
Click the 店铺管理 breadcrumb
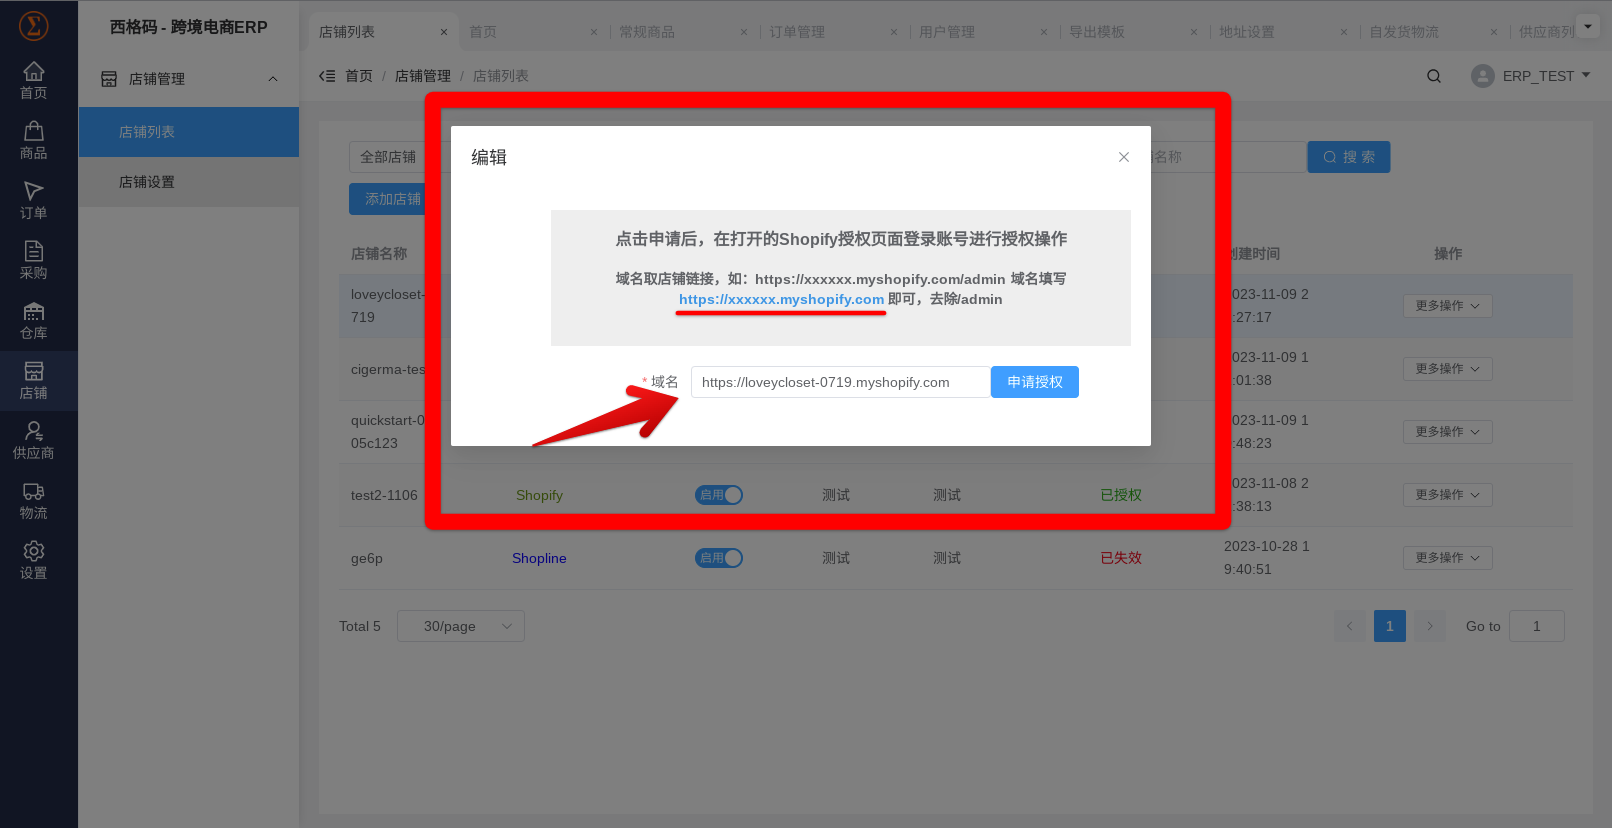tap(423, 76)
